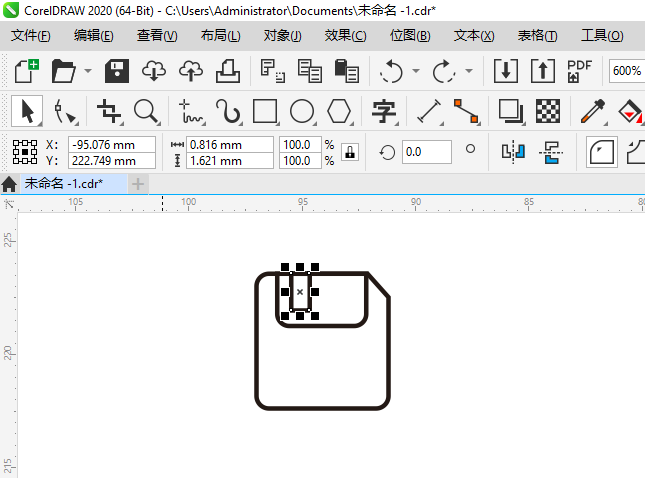Image resolution: width=645 pixels, height=478 pixels.
Task: Select the round corner option
Action: (x=601, y=152)
